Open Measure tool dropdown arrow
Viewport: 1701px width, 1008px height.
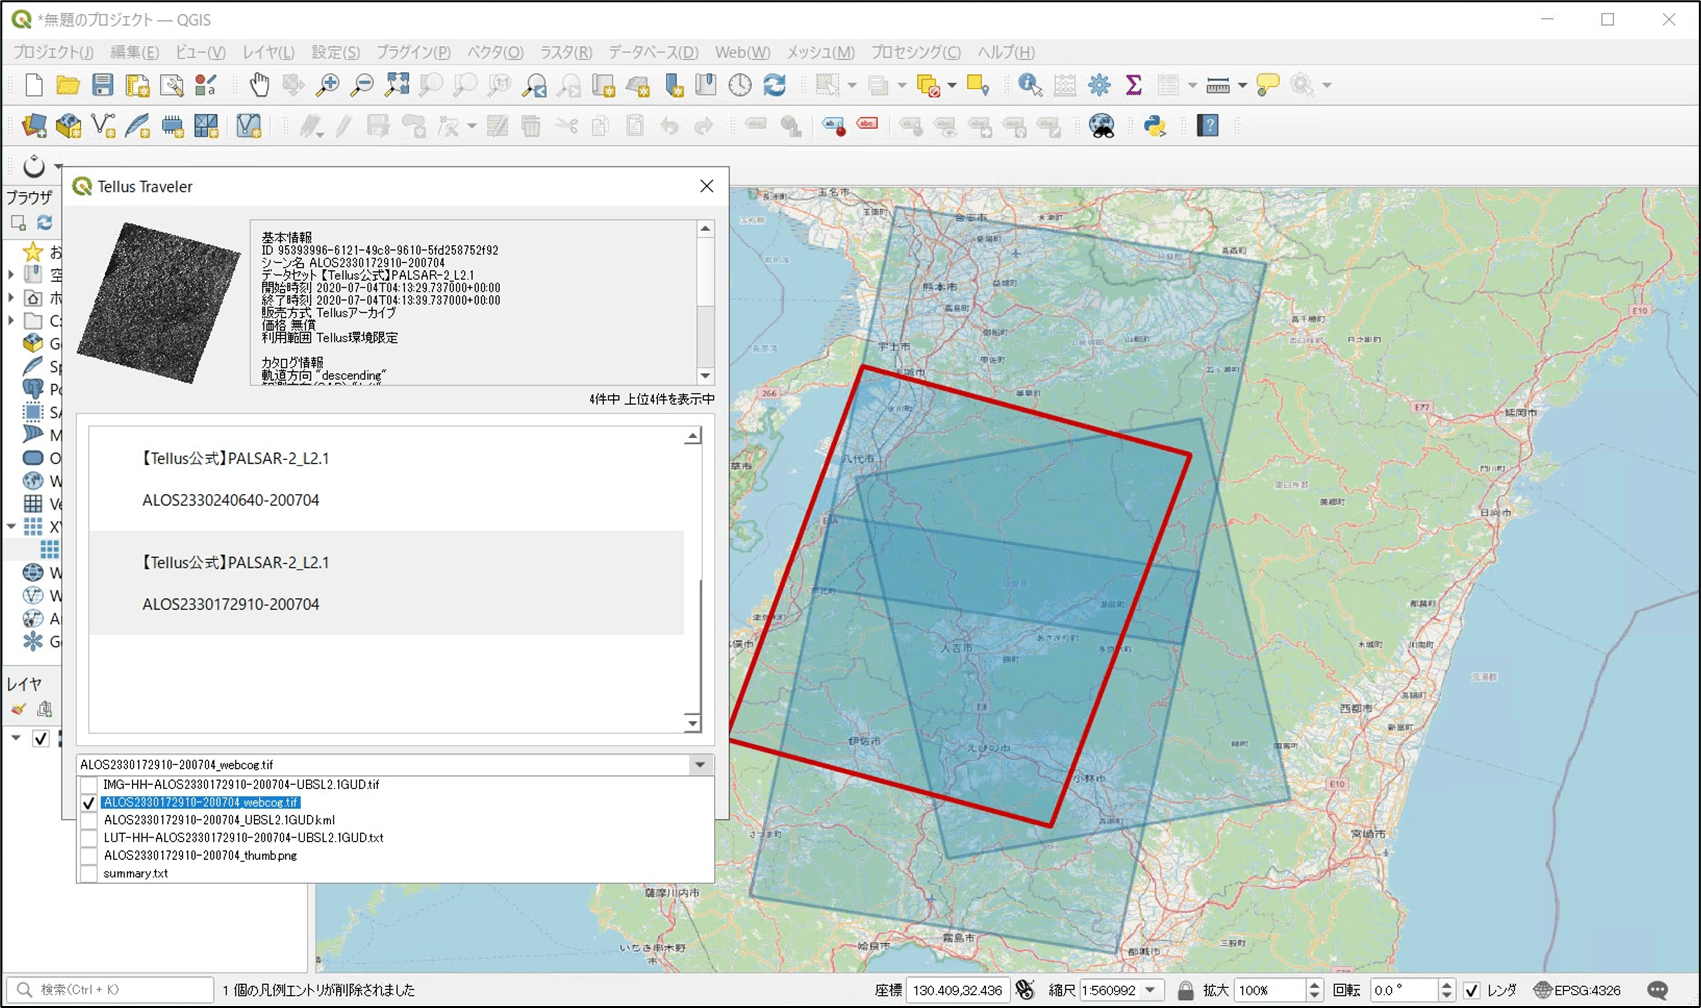1243,86
